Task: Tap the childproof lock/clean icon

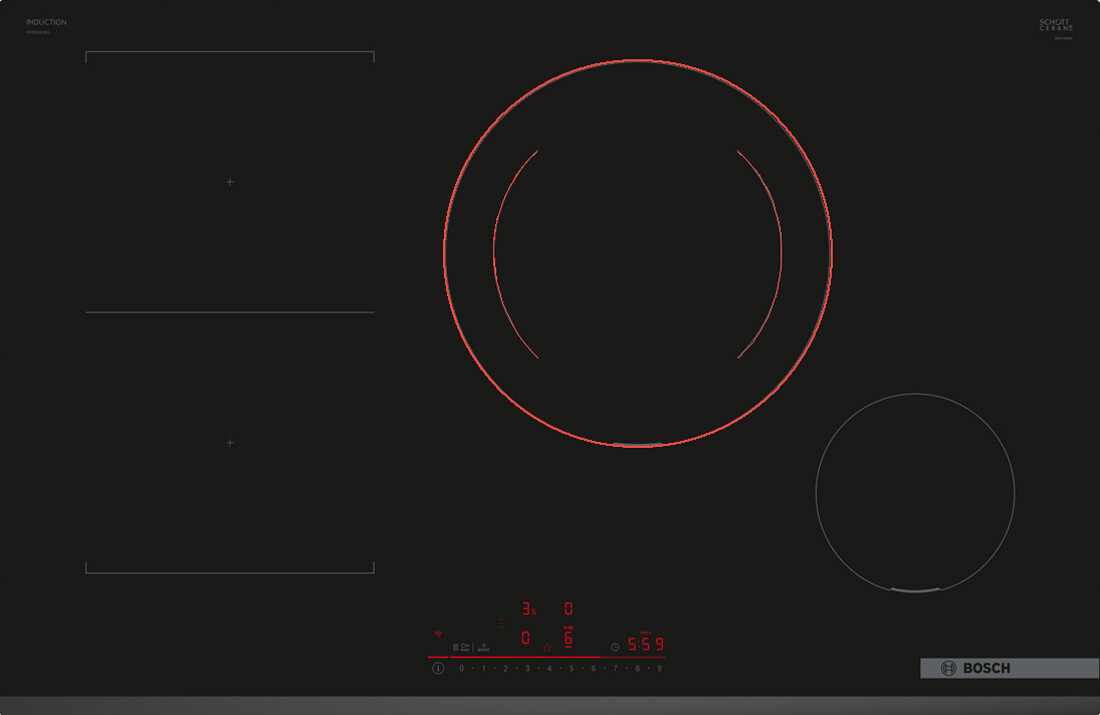Action: (465, 647)
